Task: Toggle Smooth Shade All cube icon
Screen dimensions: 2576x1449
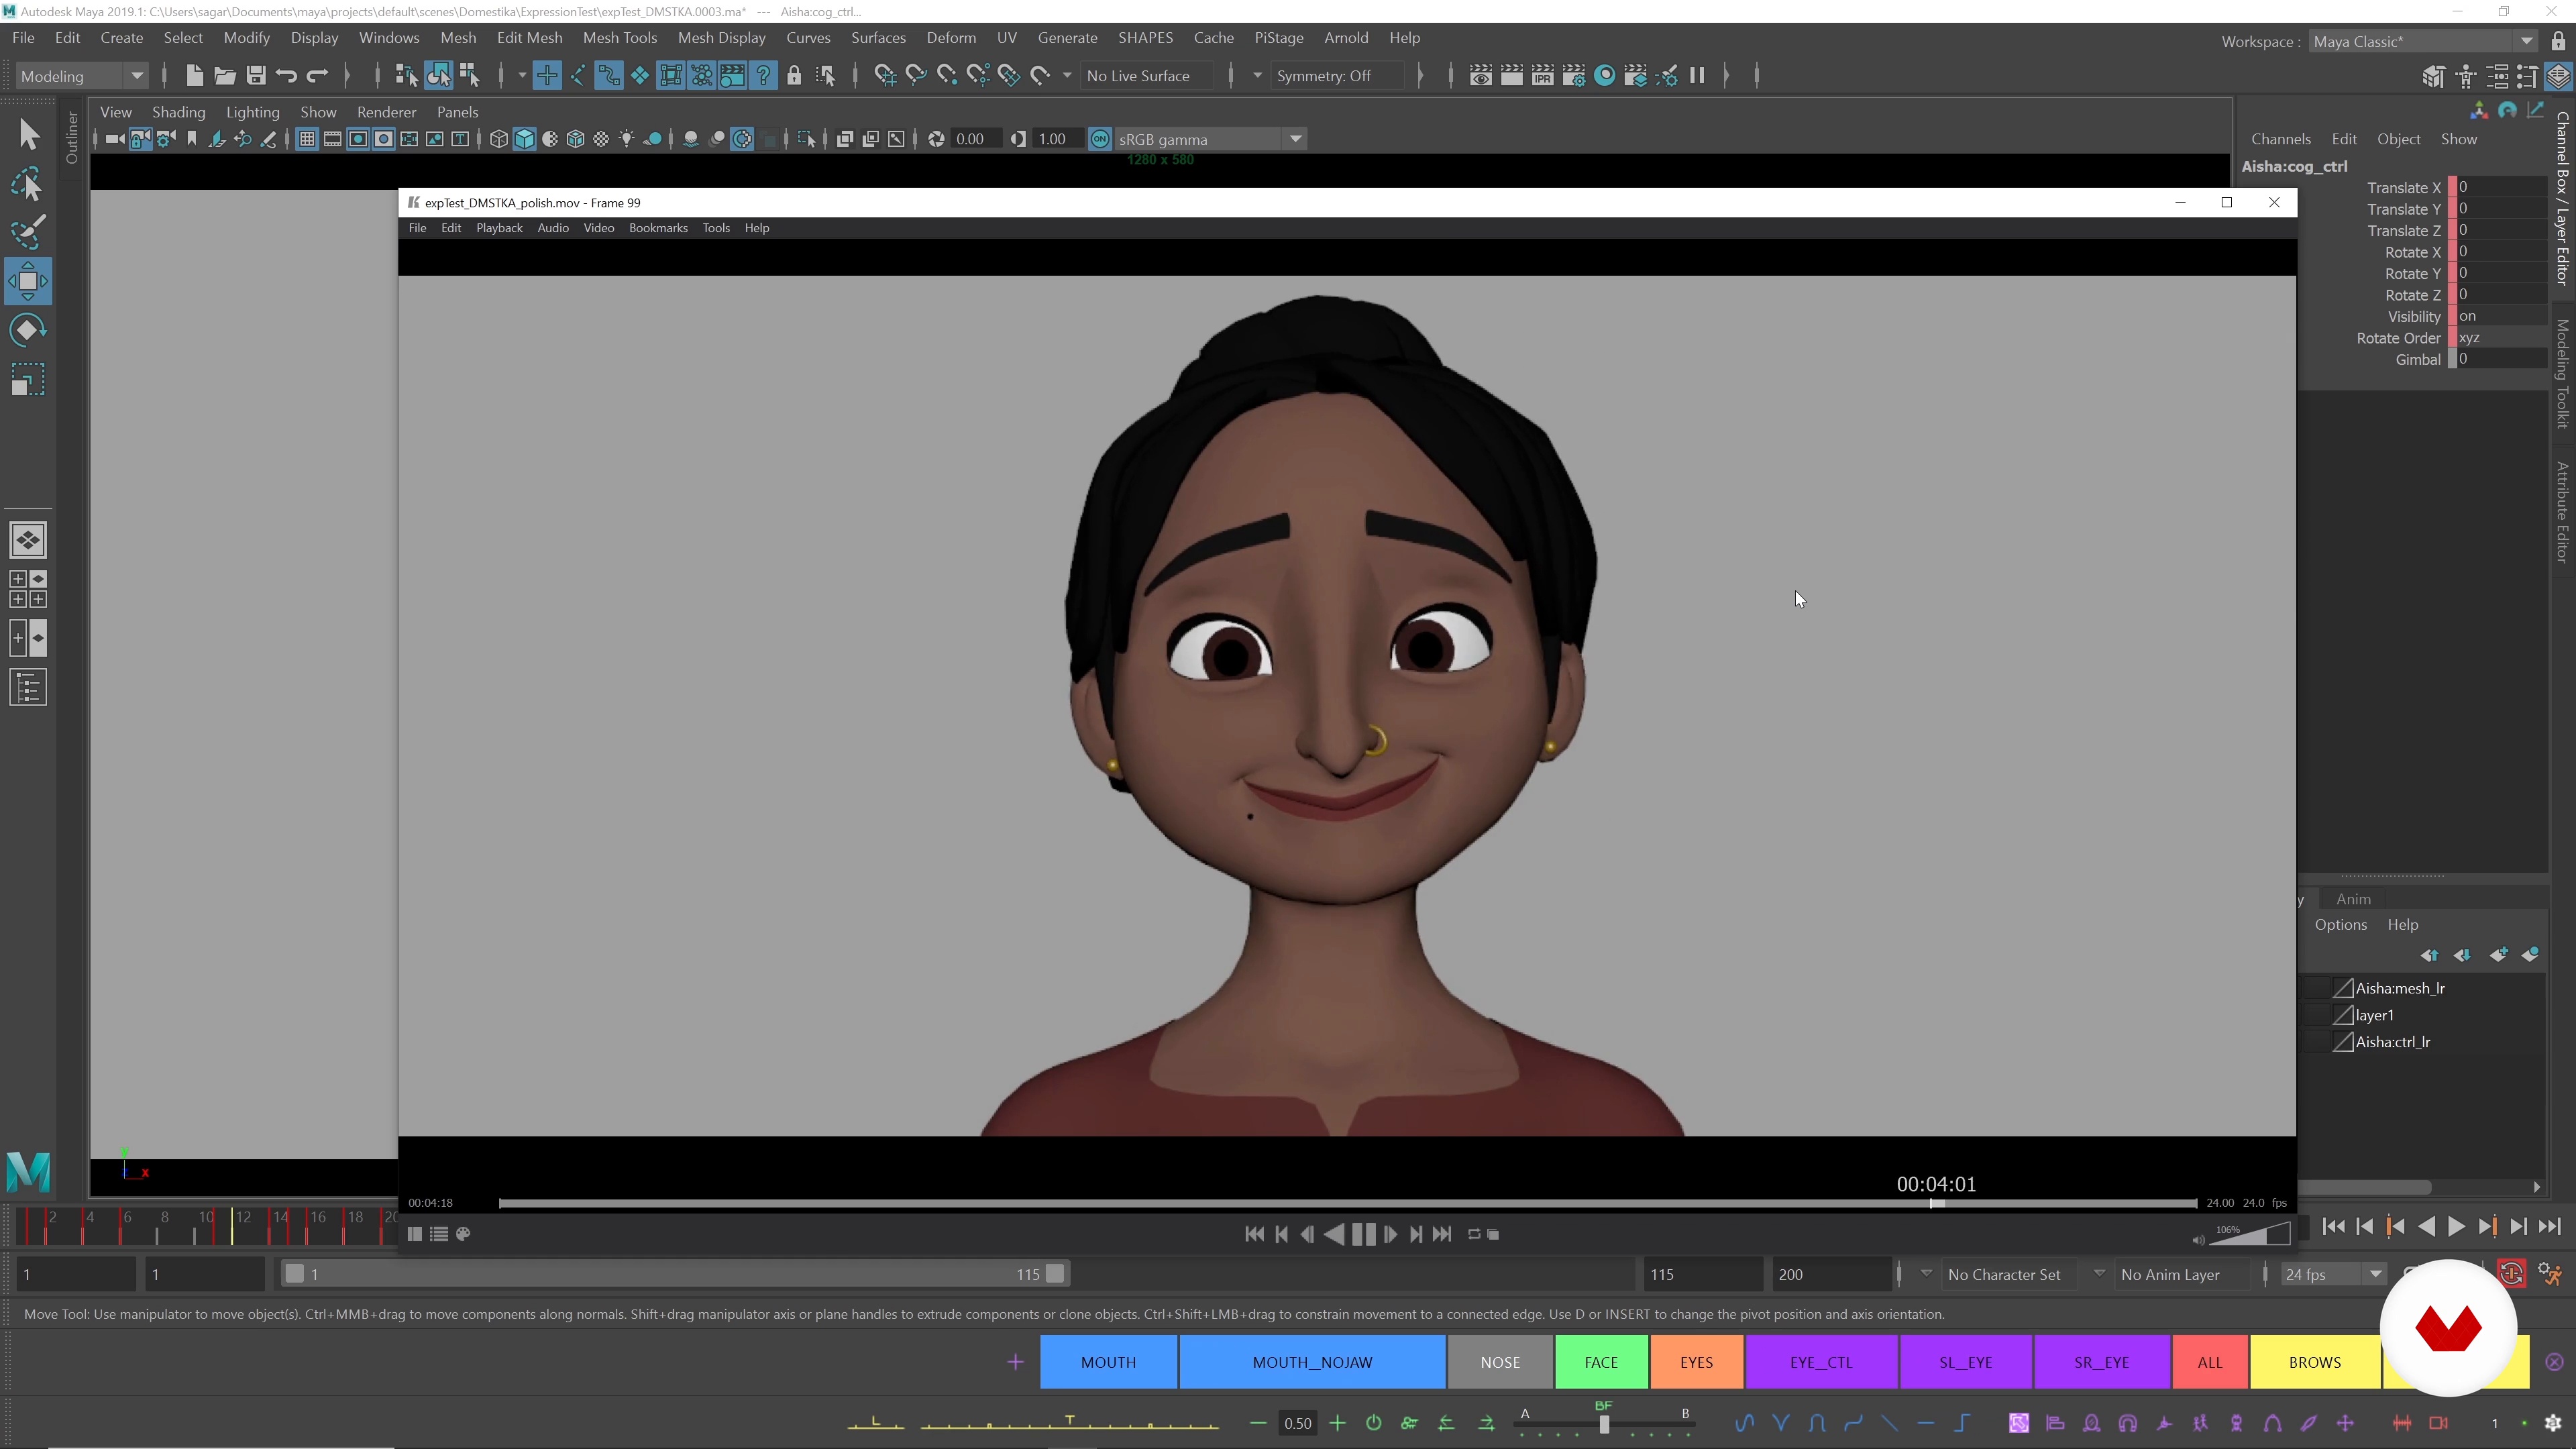Action: [525, 139]
